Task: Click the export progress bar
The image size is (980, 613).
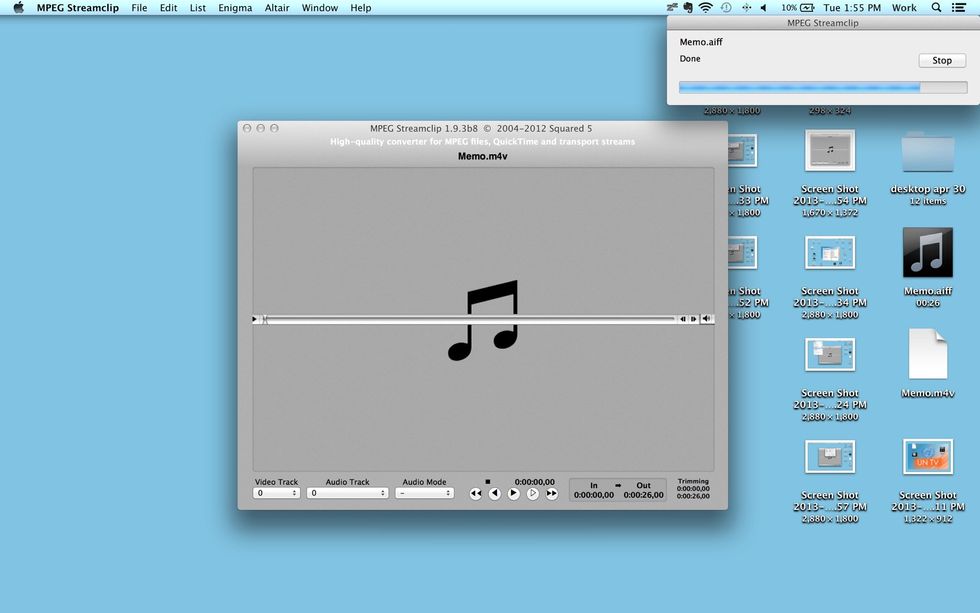Action: tap(823, 87)
